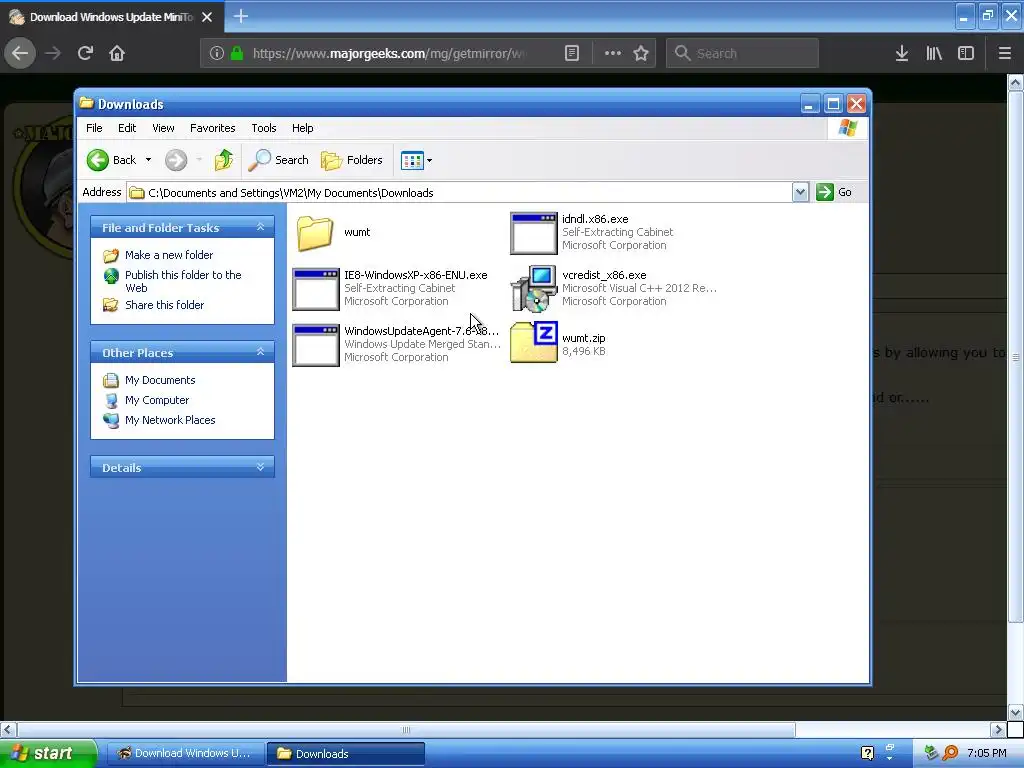
Task: Toggle reader view in Firefox URL bar
Action: point(572,53)
